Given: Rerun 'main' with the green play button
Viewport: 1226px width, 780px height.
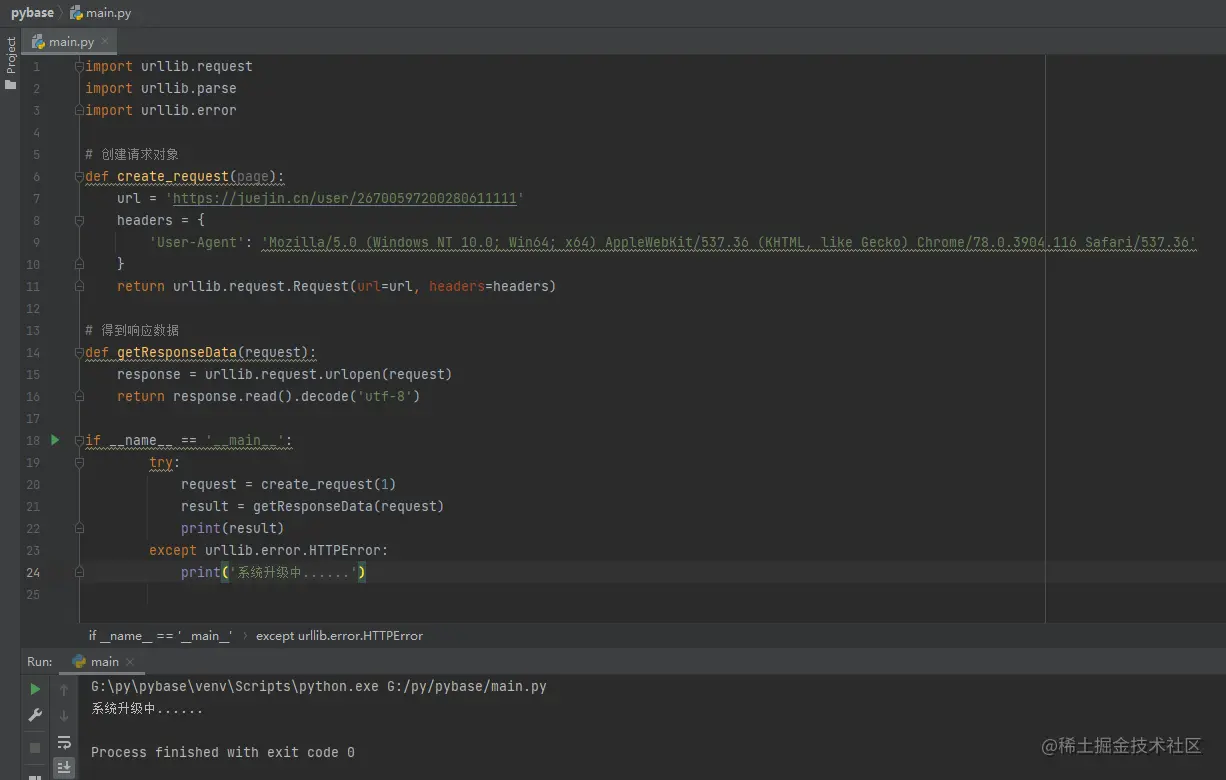Looking at the screenshot, I should [x=35, y=689].
